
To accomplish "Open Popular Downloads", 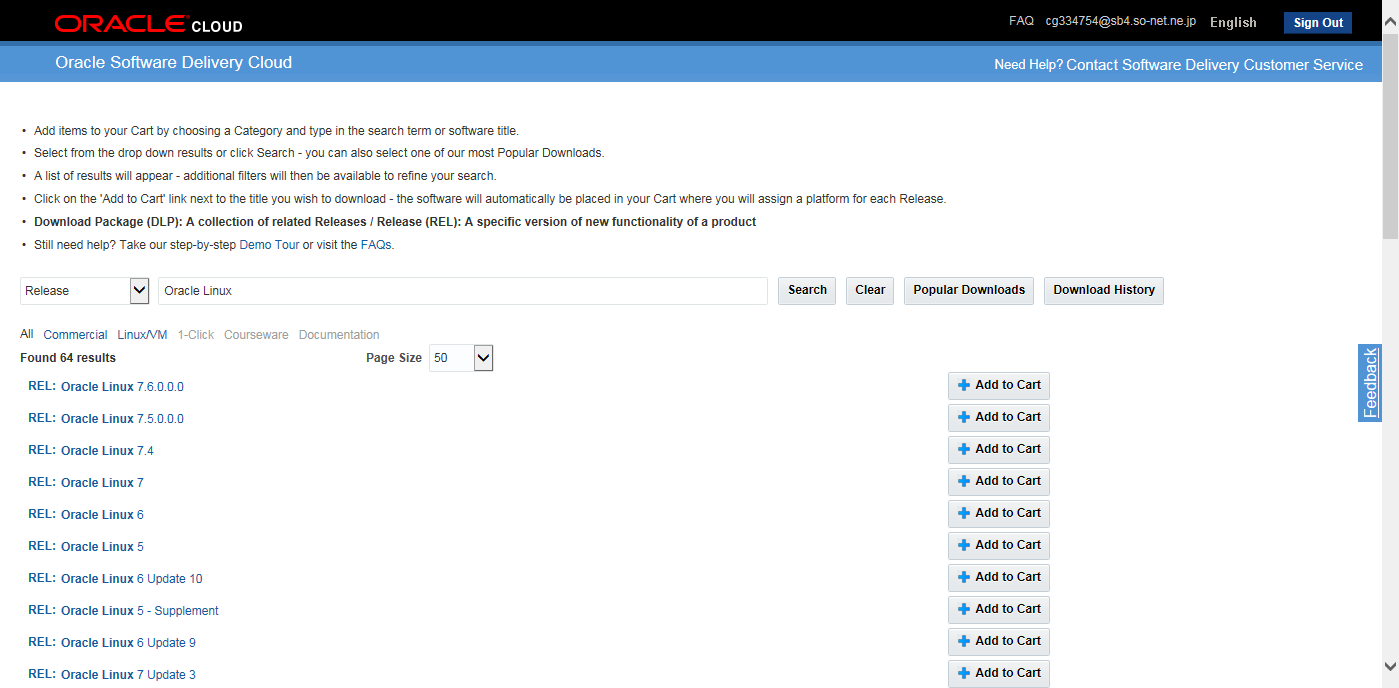I will click(968, 290).
